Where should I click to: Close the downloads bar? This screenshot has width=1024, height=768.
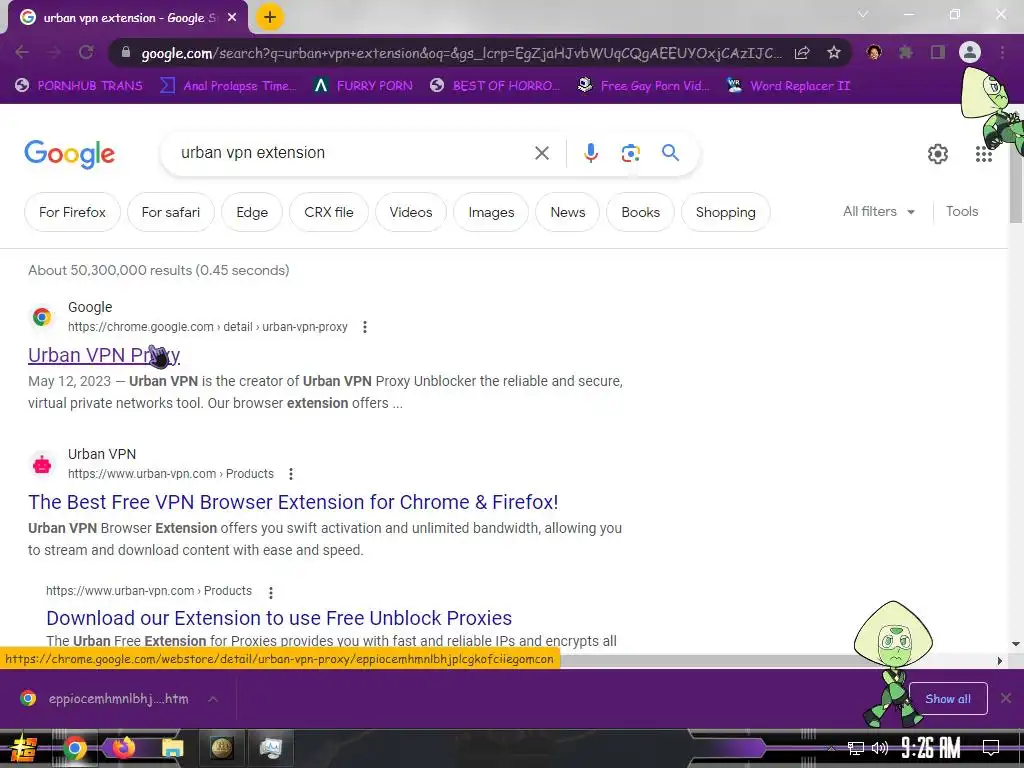coord(1006,699)
